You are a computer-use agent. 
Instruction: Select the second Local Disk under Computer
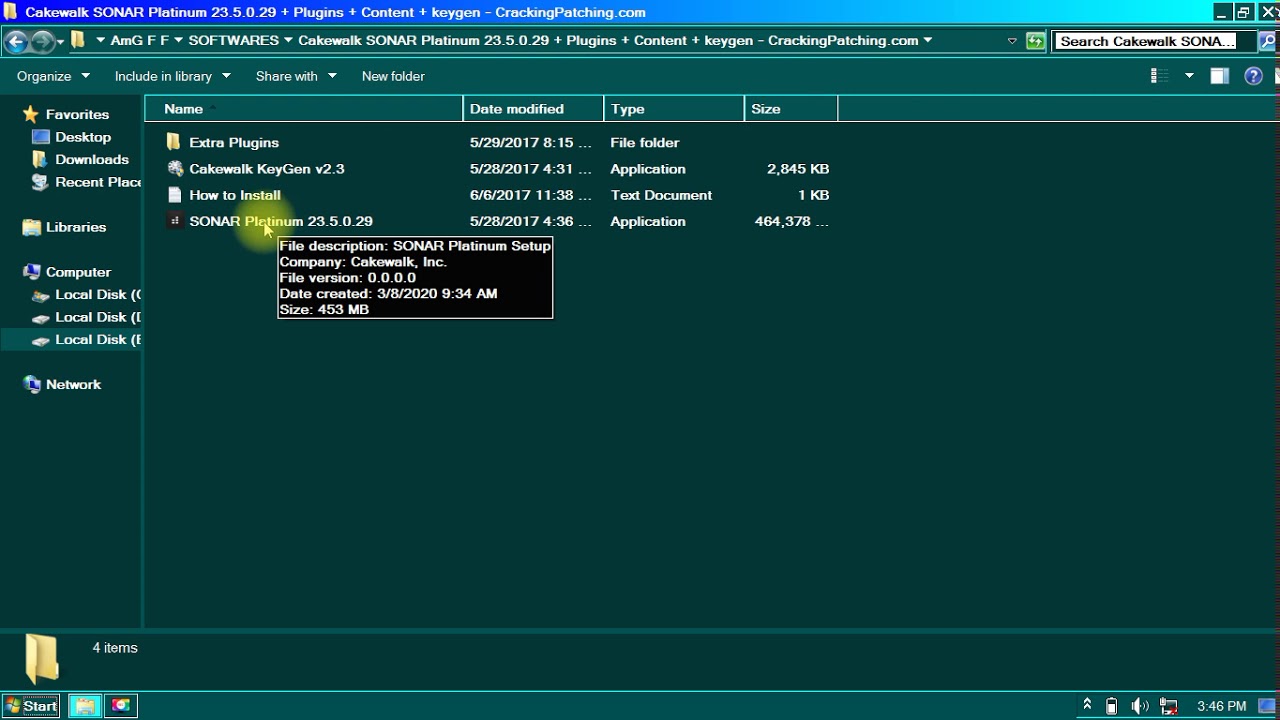click(98, 317)
